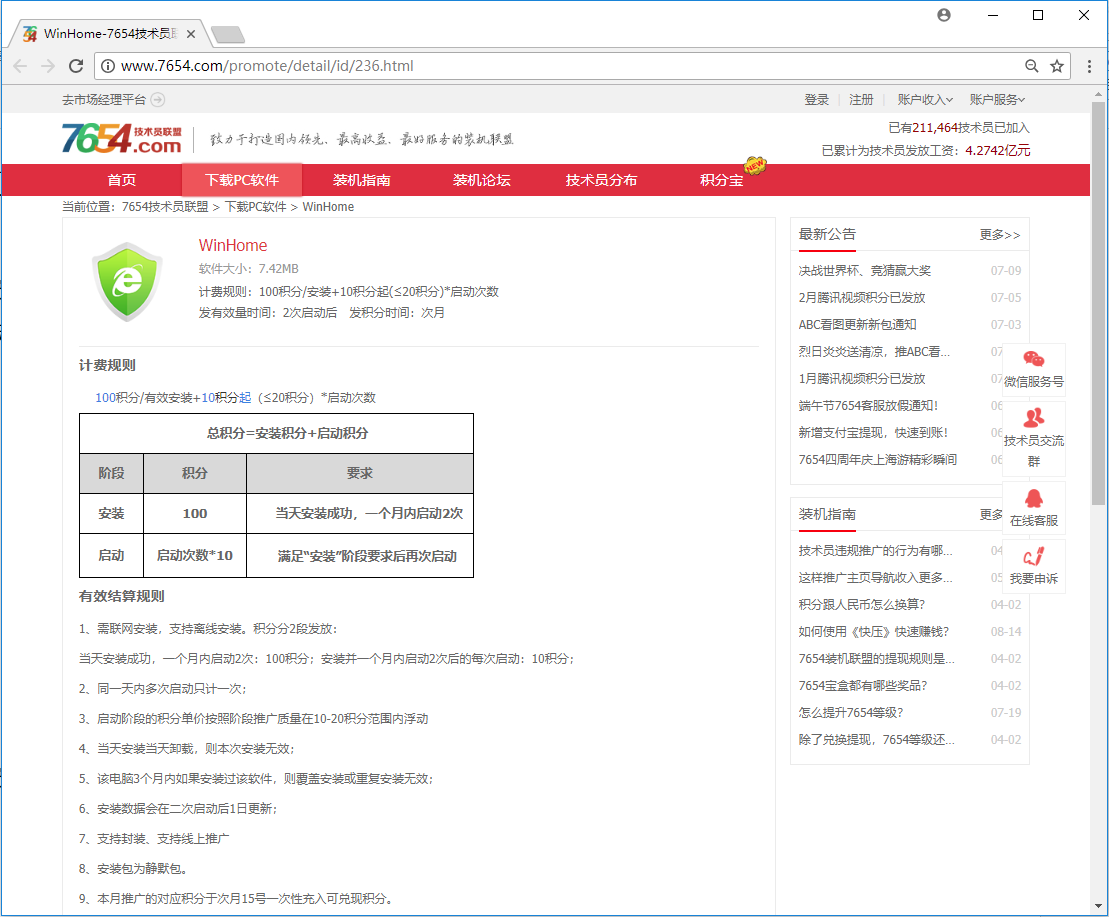The image size is (1109, 917).
Task: Bookmark this page with star icon
Action: (x=1057, y=66)
